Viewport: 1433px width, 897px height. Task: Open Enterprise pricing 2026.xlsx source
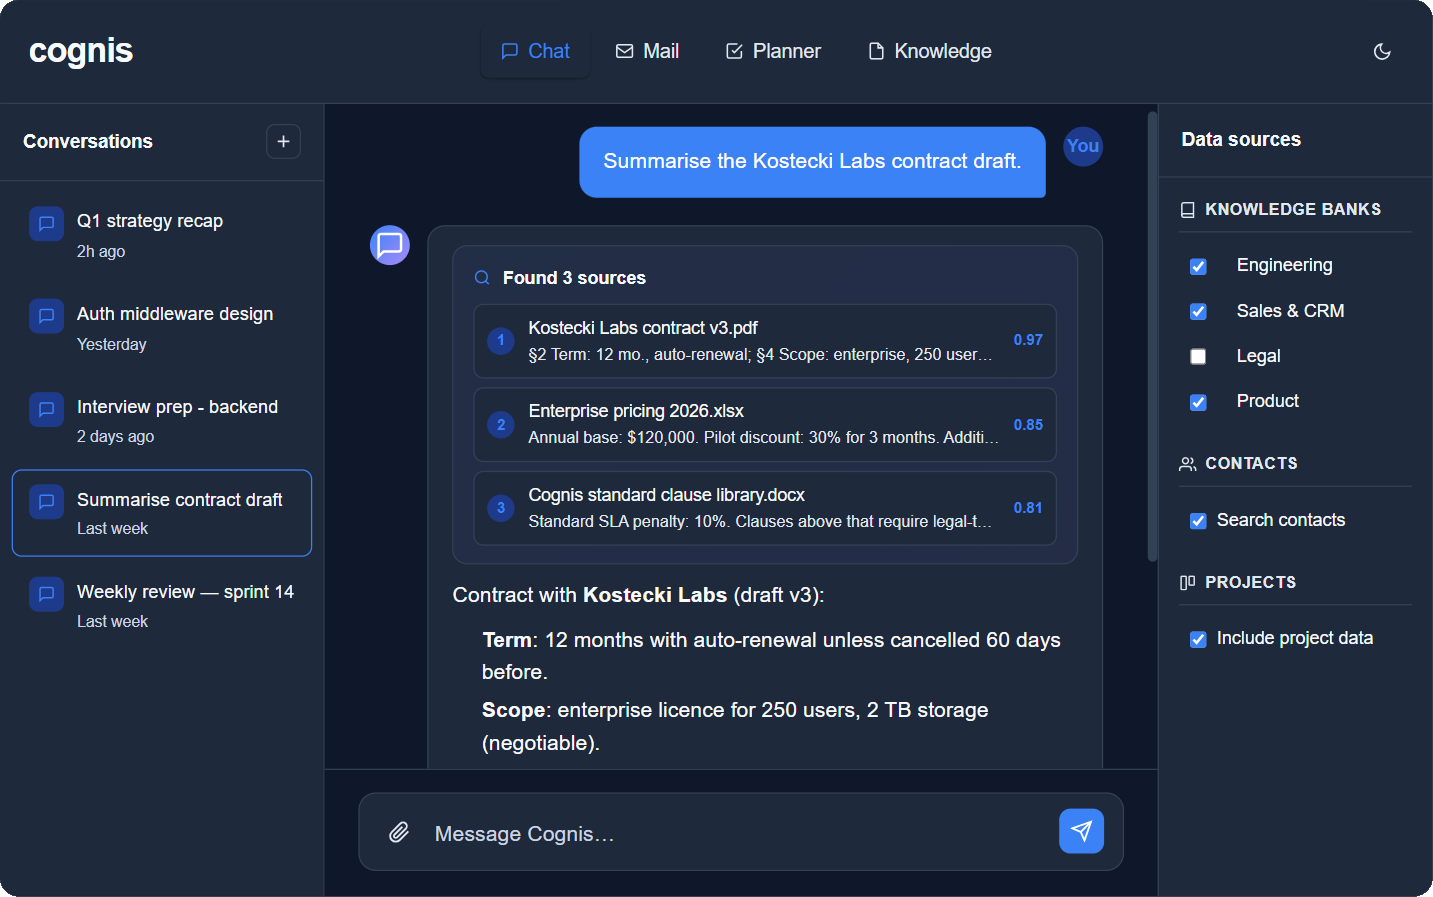[x=765, y=425]
